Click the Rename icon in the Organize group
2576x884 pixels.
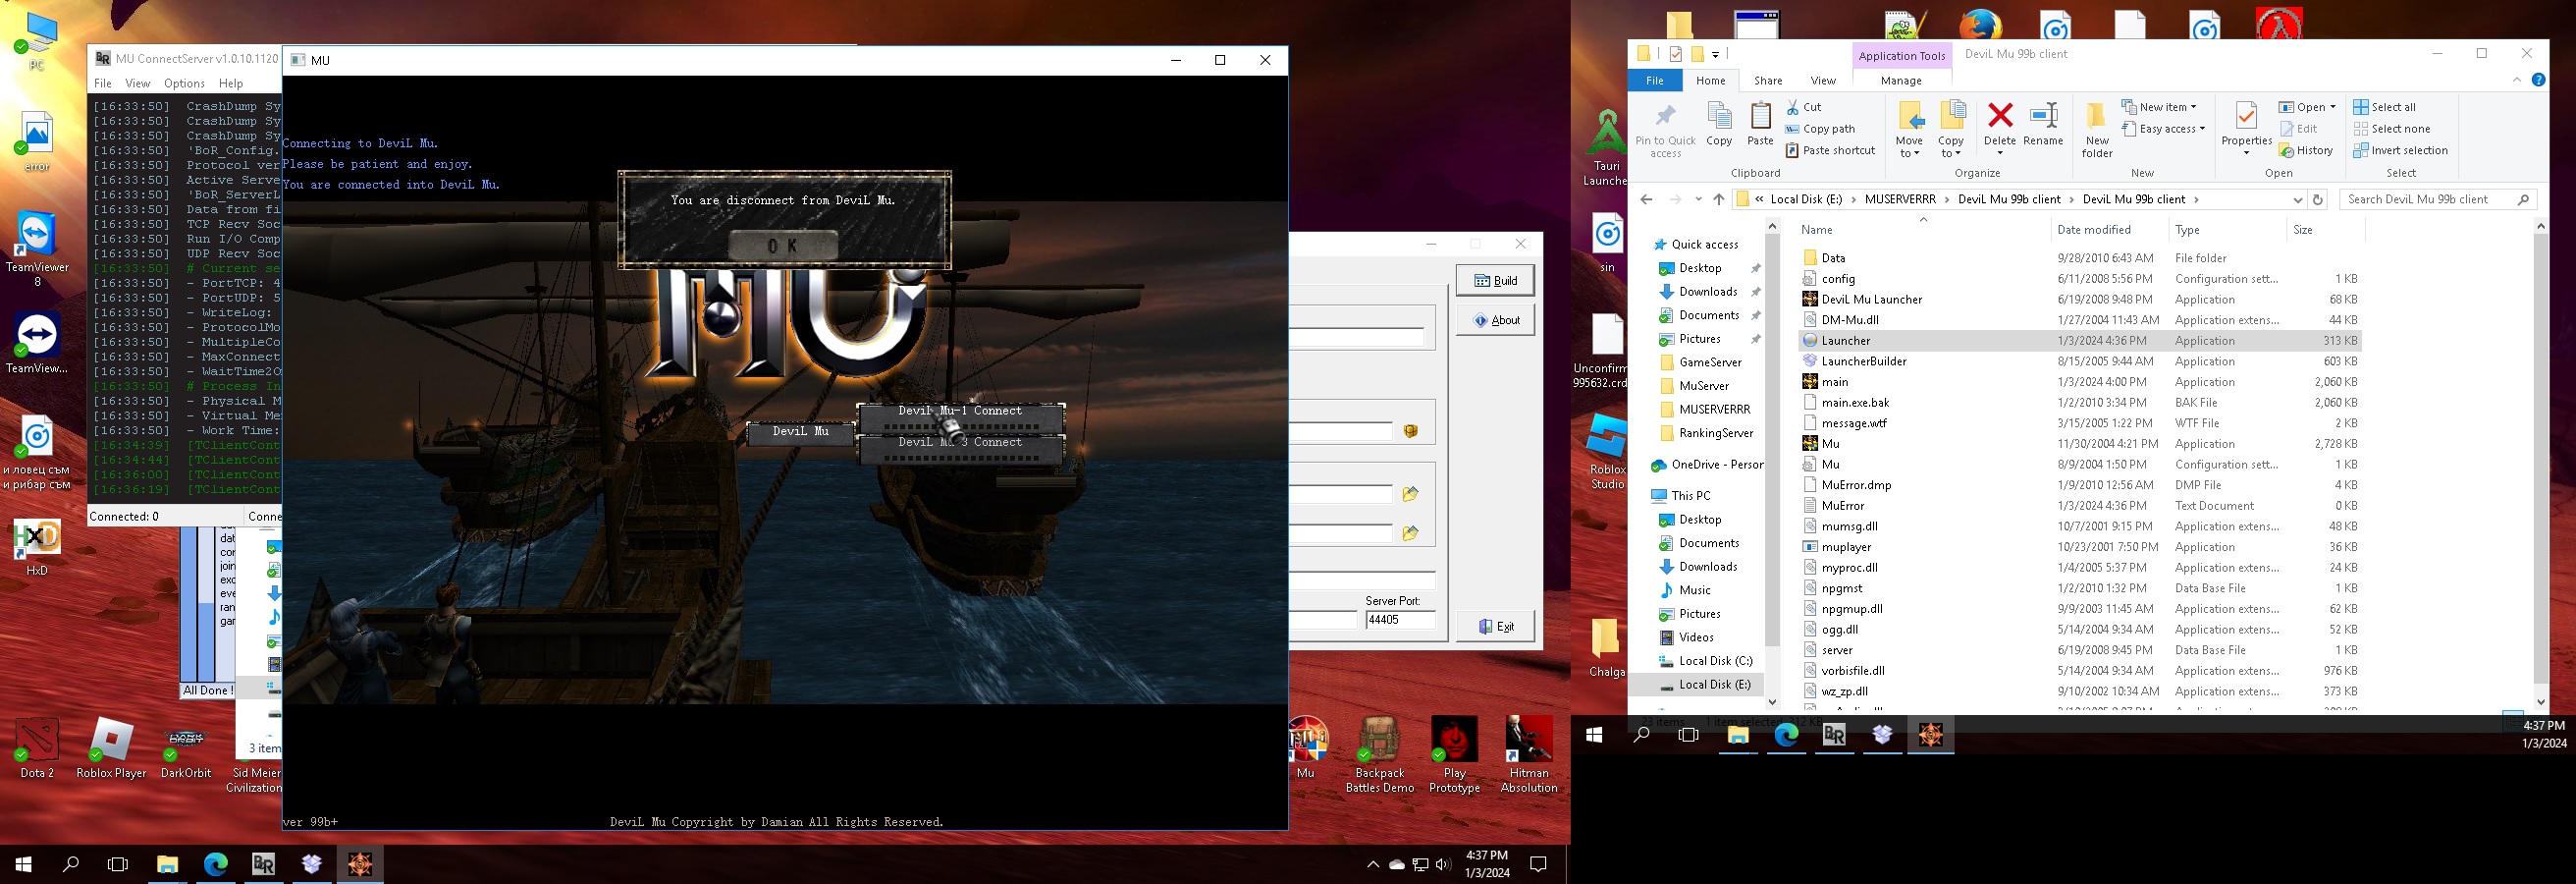point(2043,124)
